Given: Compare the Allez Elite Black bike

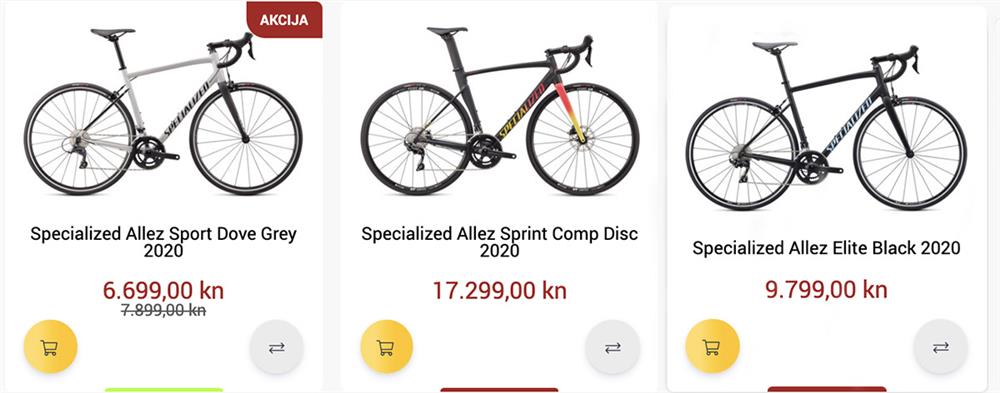Looking at the screenshot, I should tap(941, 347).
